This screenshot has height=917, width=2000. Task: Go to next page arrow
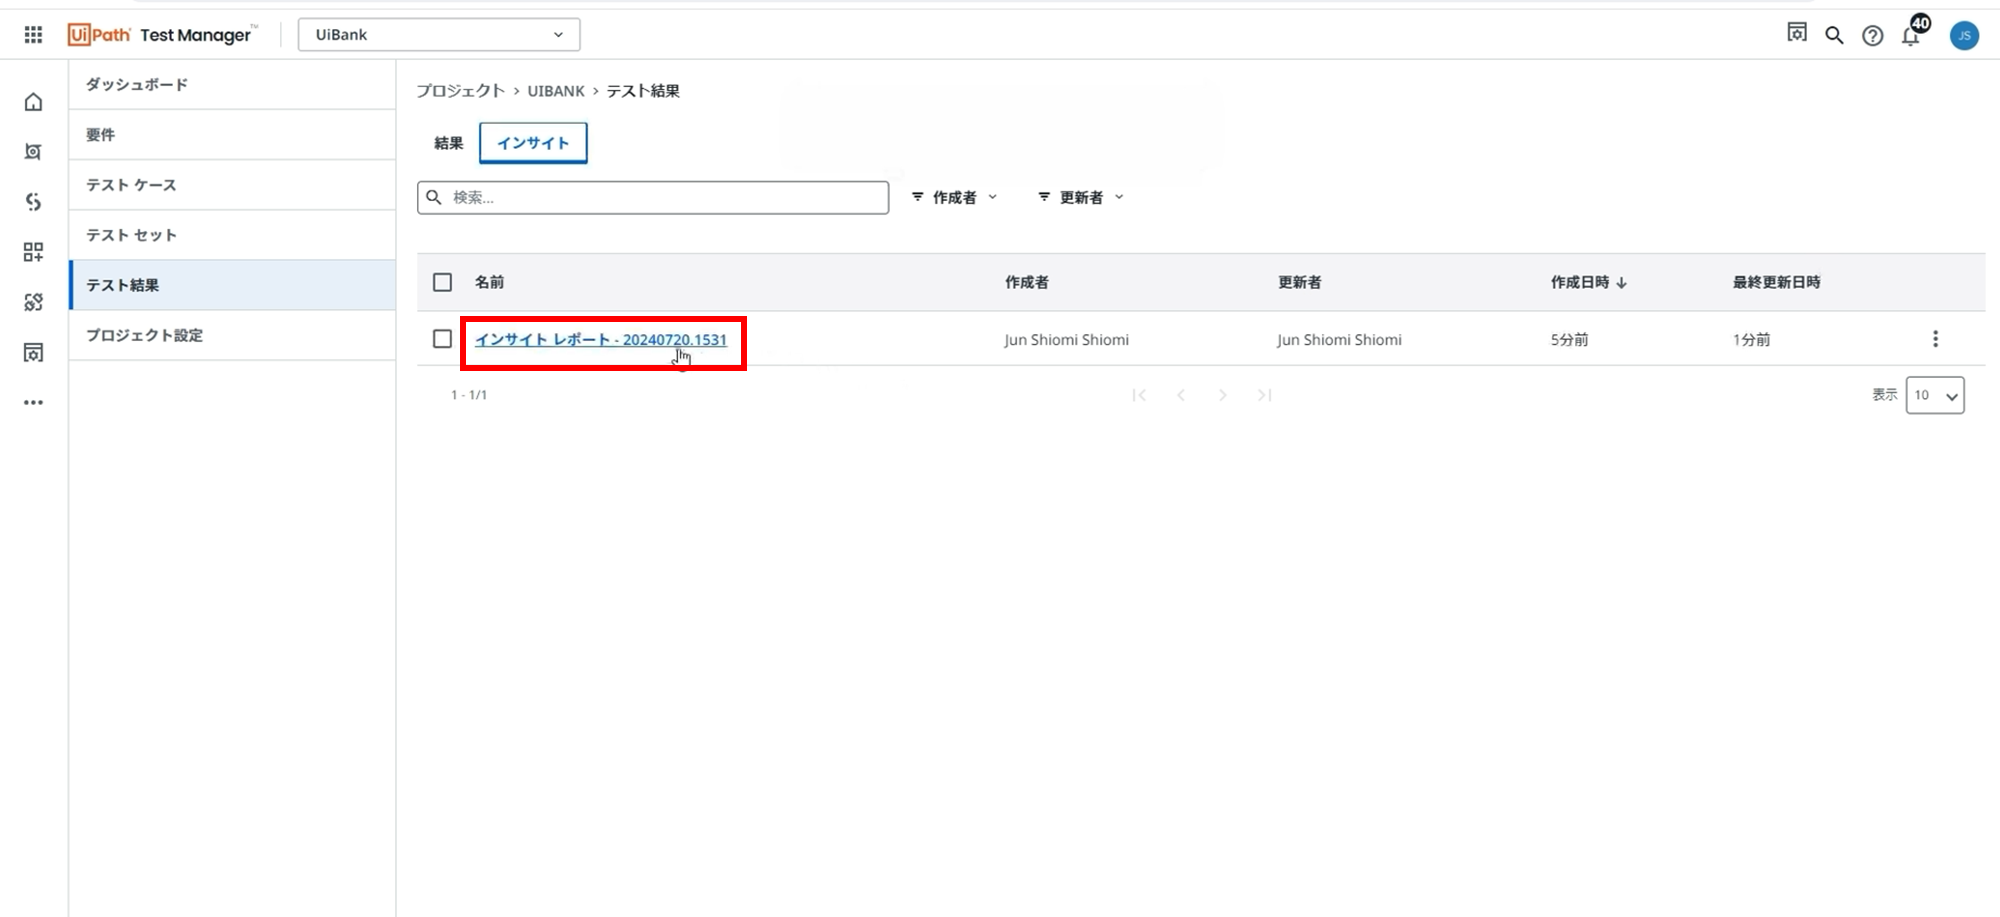[x=1222, y=395]
